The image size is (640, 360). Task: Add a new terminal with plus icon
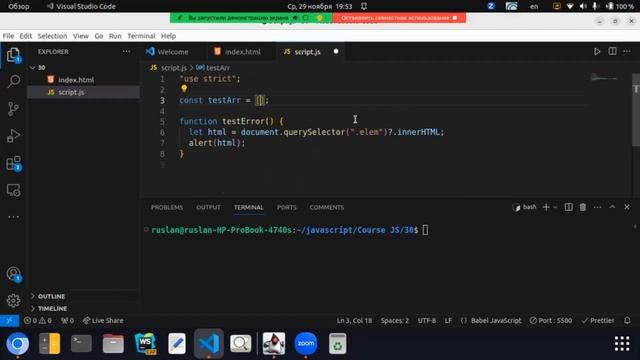pyautogui.click(x=546, y=207)
